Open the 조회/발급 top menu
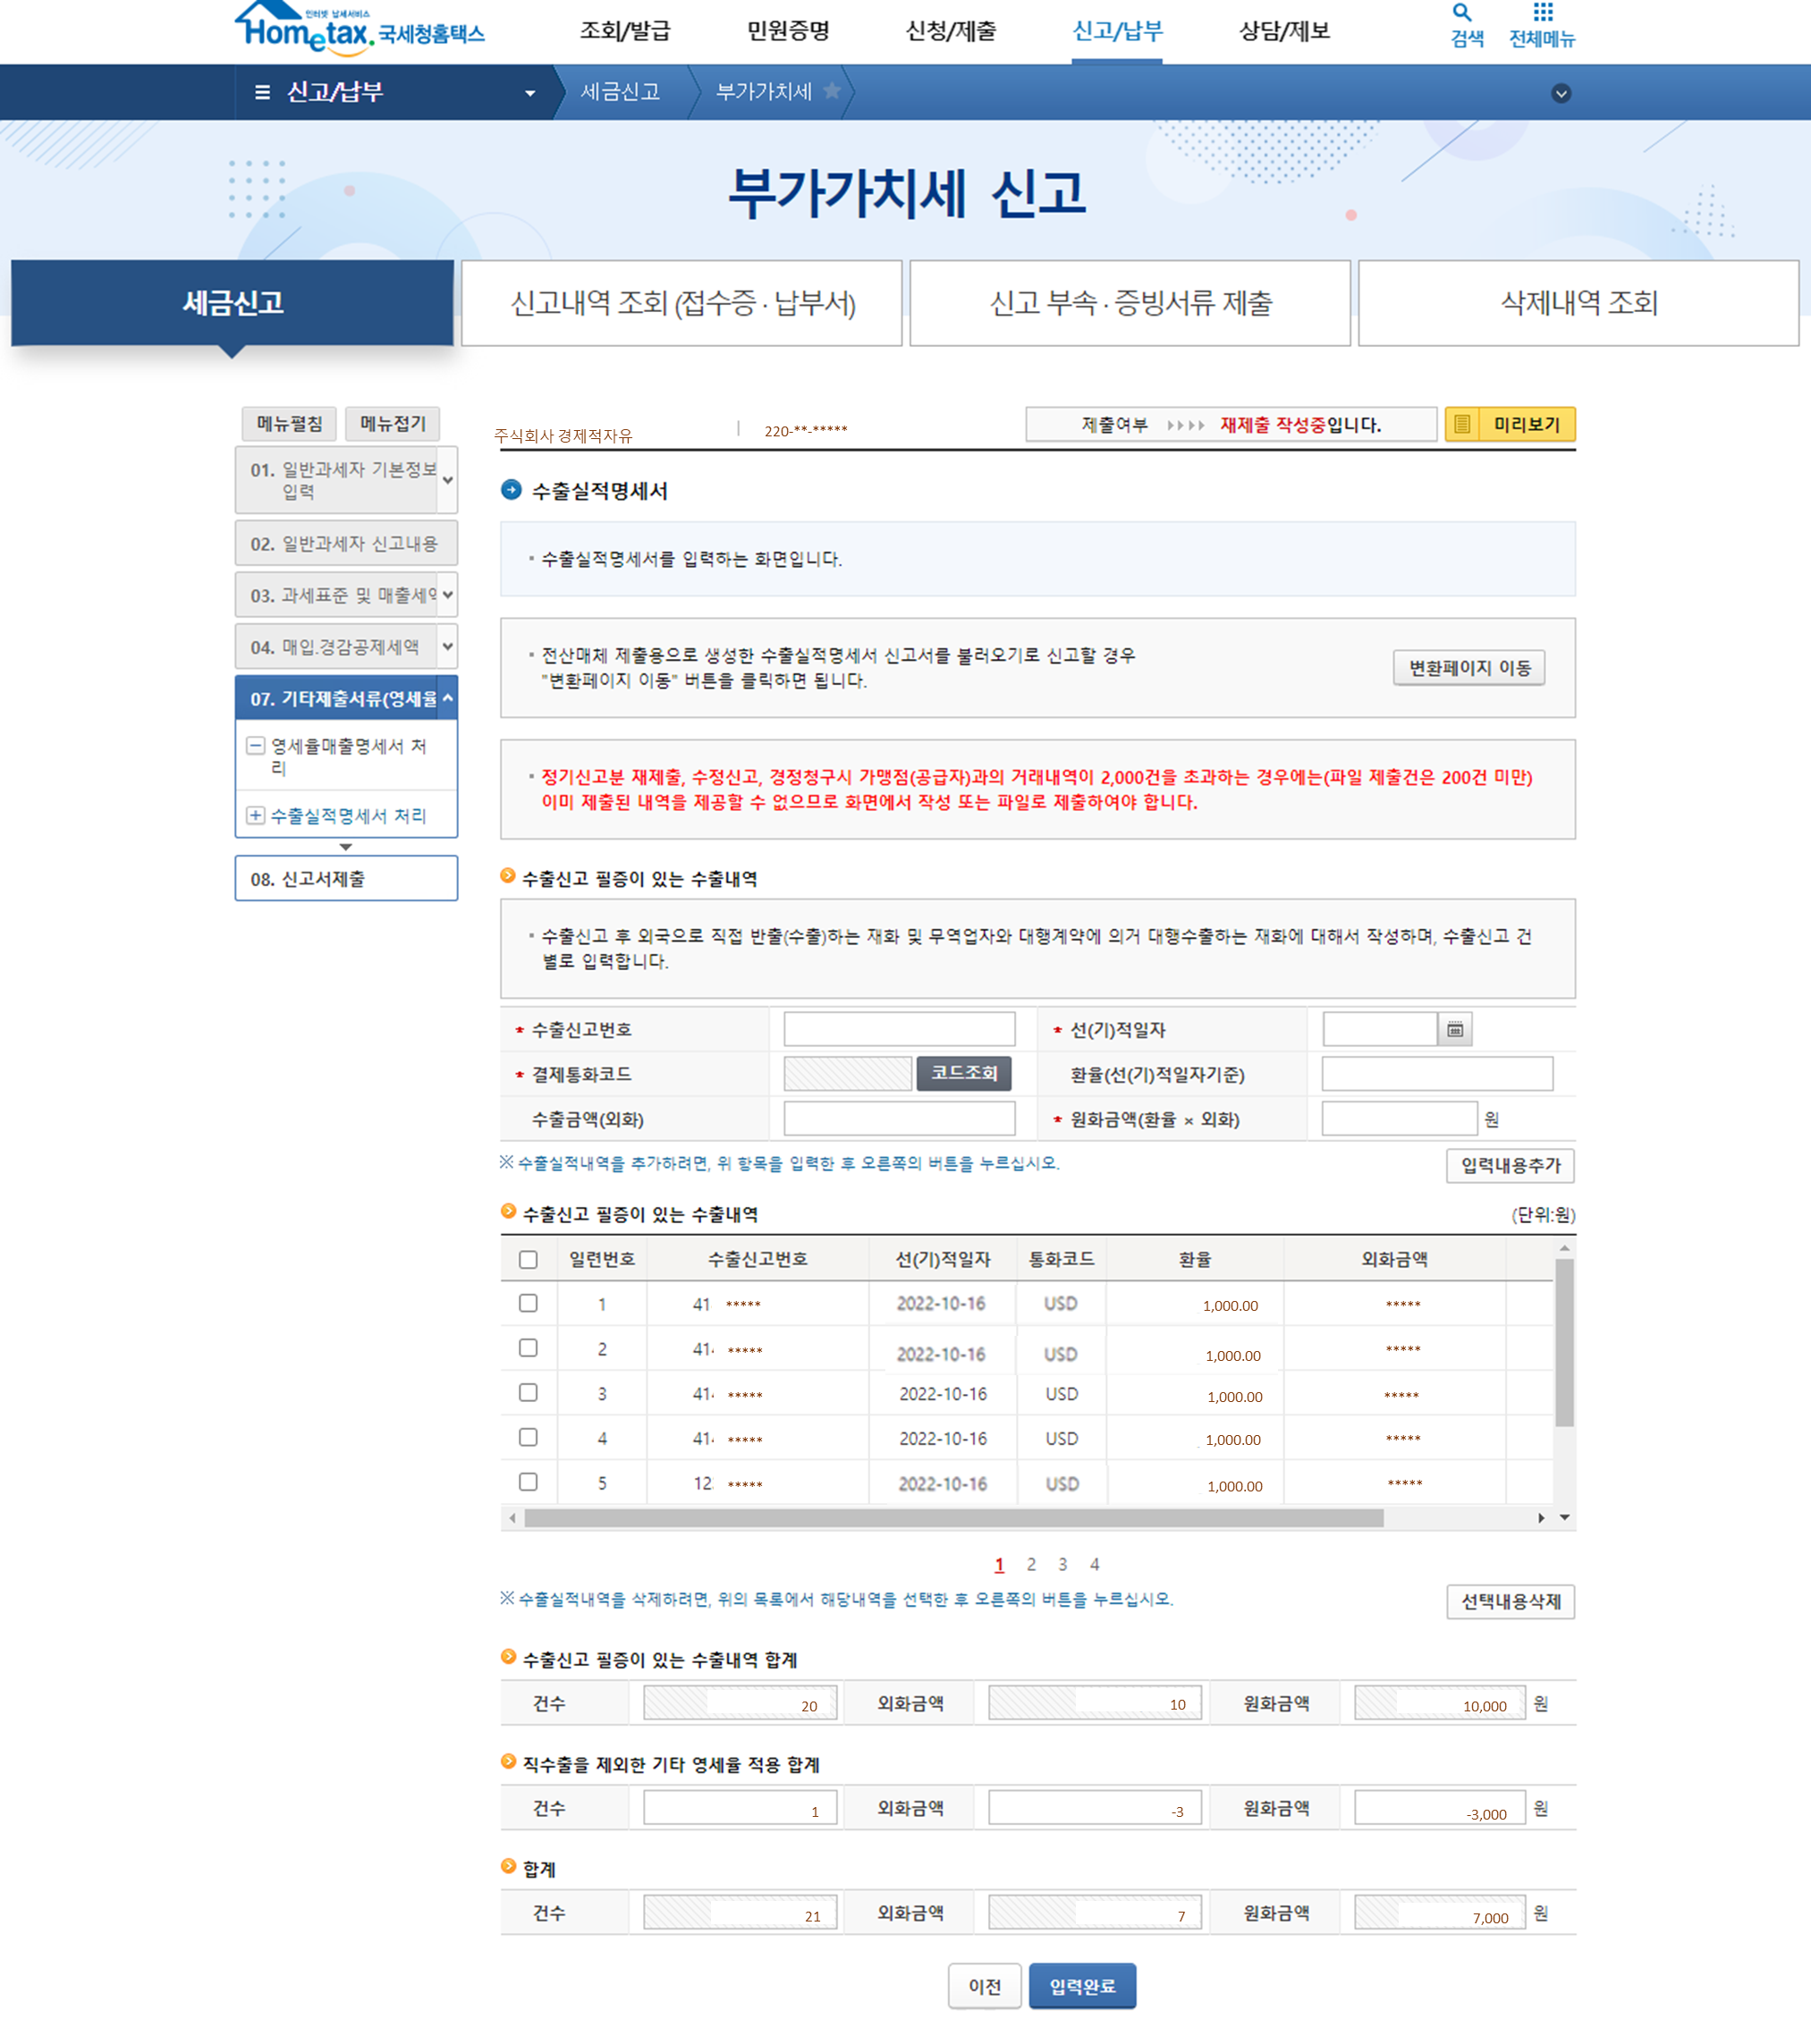Viewport: 1811px width, 2044px height. [625, 31]
